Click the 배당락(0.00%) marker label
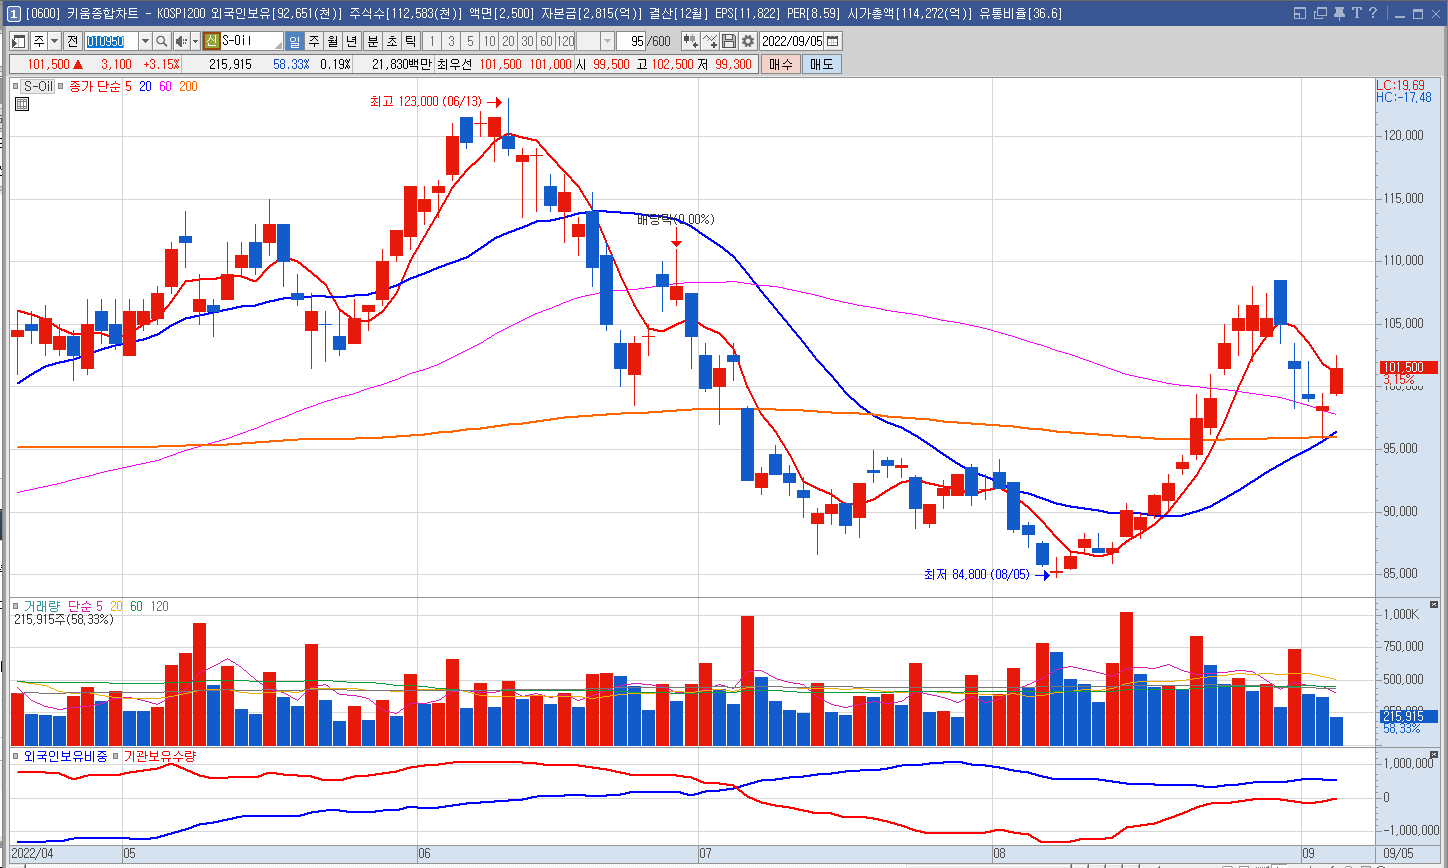The height and width of the screenshot is (868, 1448). coord(676,219)
